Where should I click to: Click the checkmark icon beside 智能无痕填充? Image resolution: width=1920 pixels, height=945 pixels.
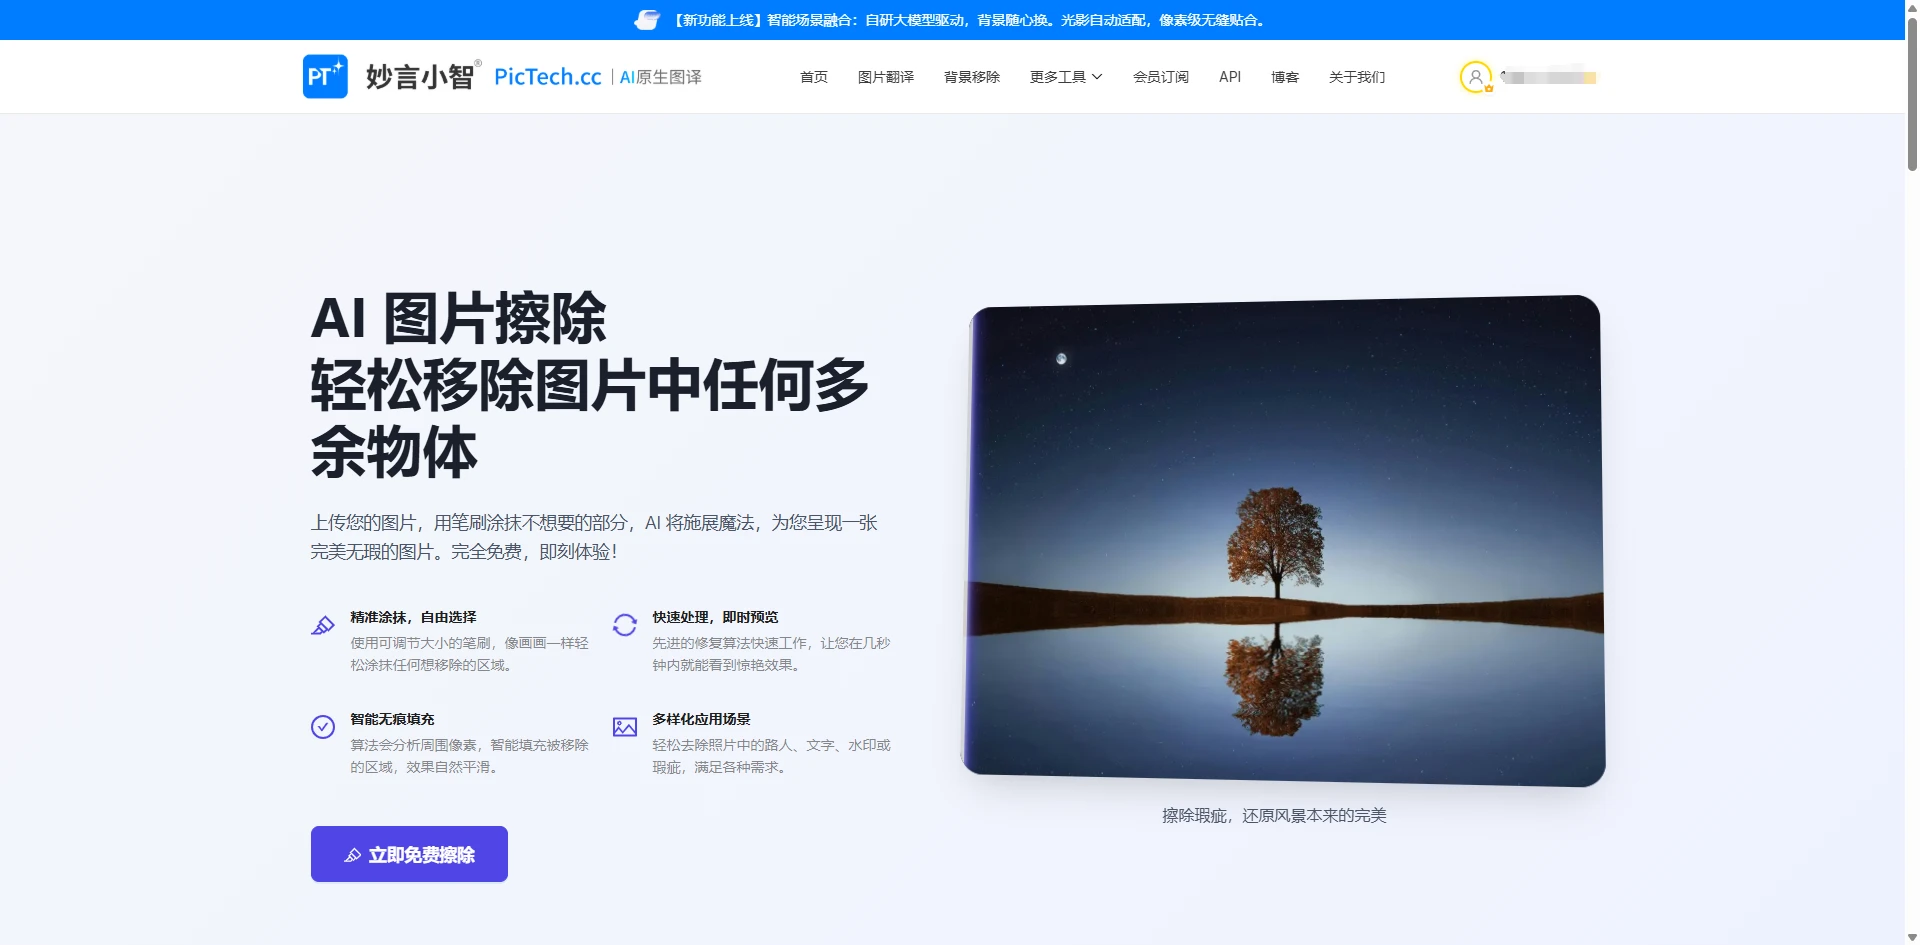click(x=322, y=726)
